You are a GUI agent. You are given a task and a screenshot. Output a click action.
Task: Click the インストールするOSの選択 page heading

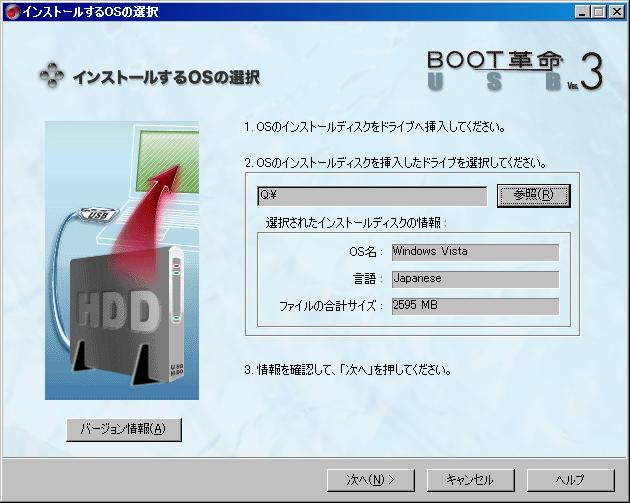coord(166,77)
